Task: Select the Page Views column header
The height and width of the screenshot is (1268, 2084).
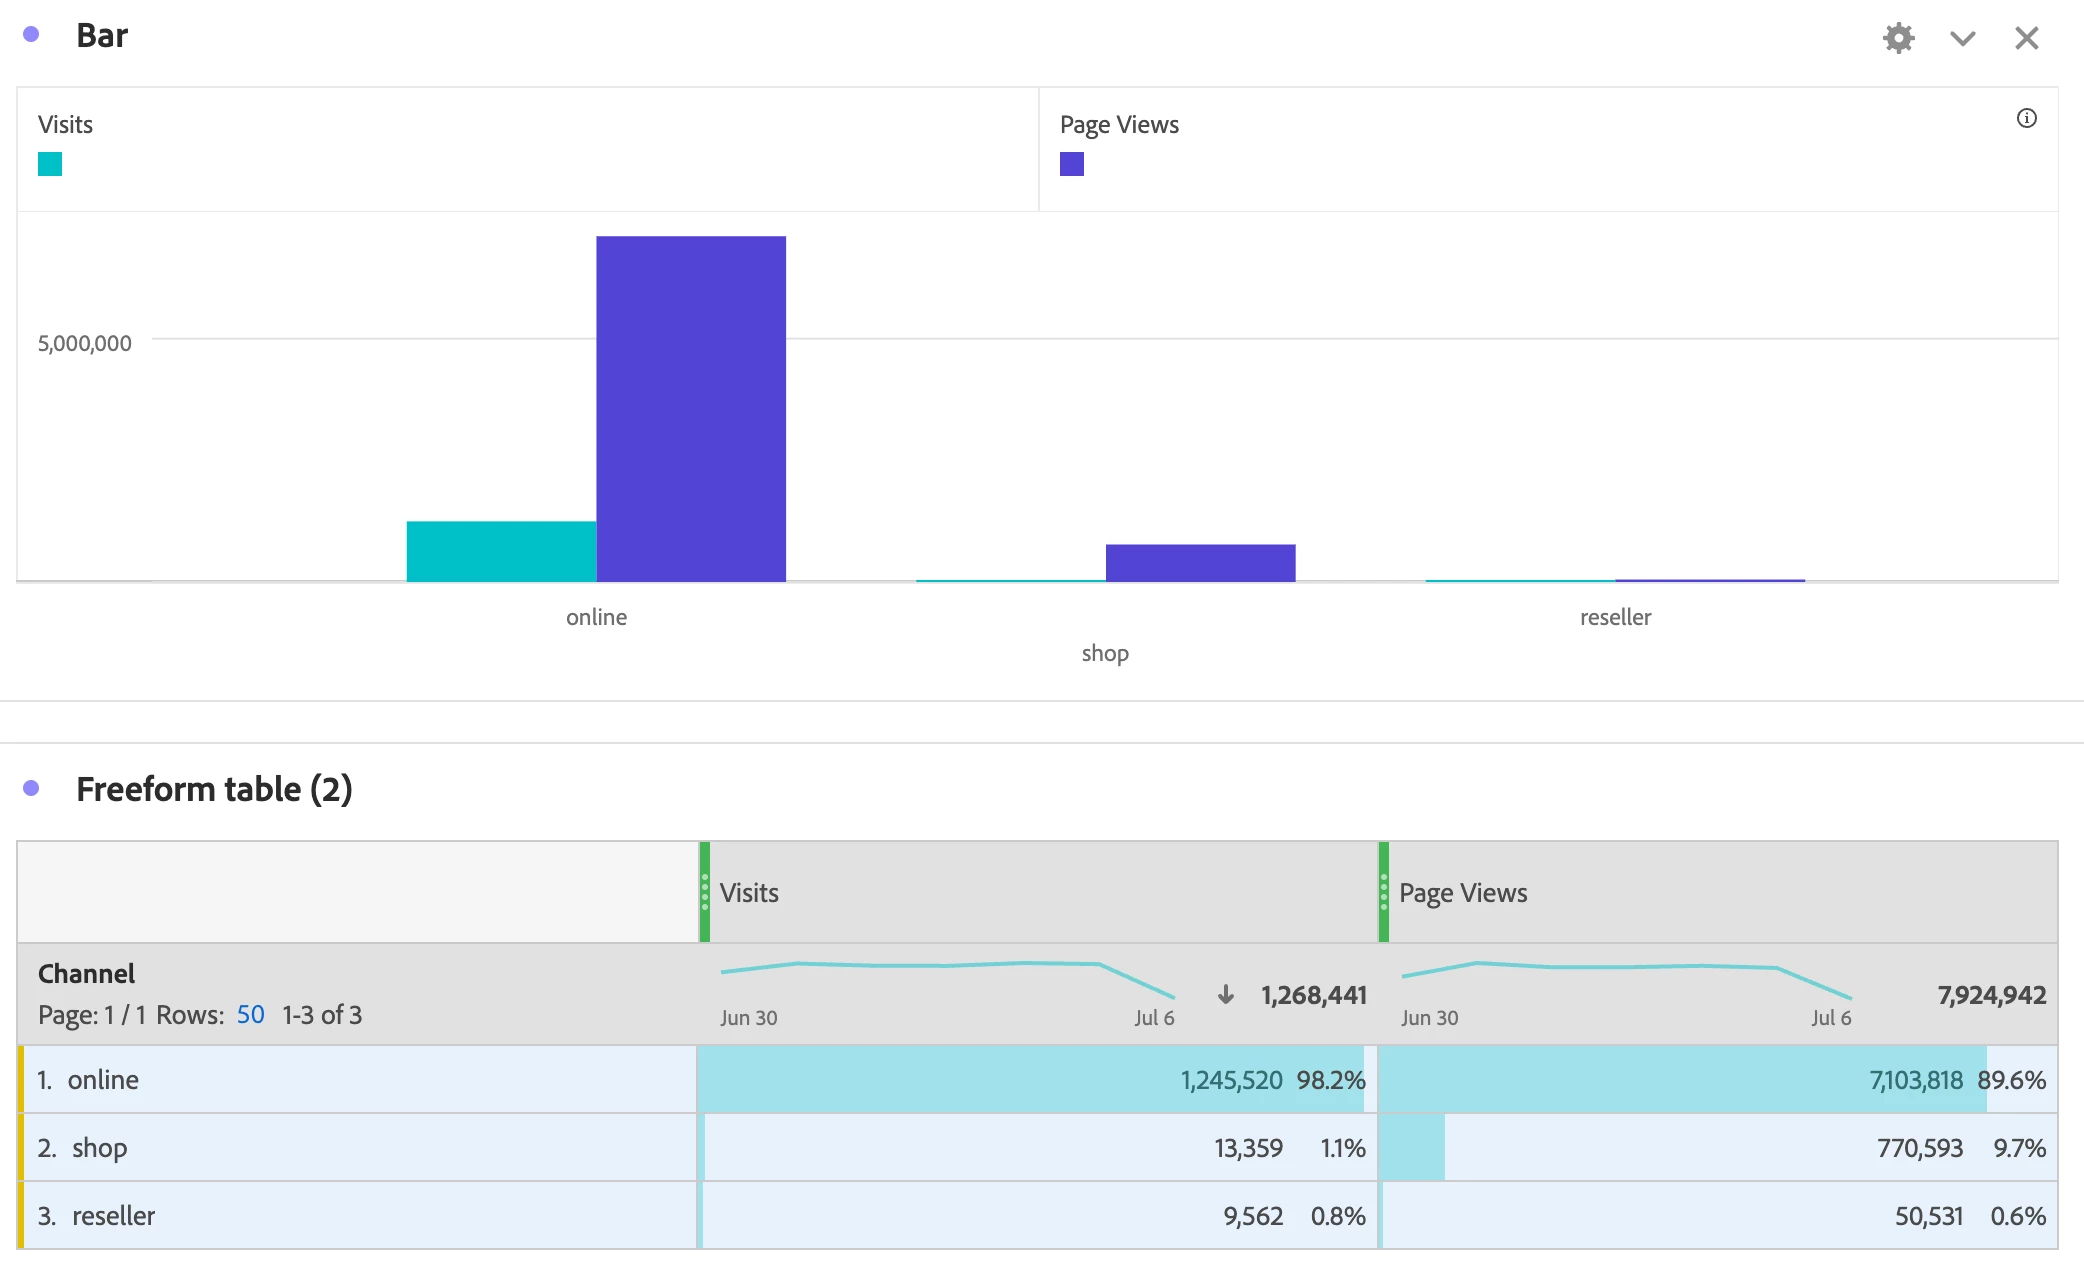Action: [x=1462, y=892]
